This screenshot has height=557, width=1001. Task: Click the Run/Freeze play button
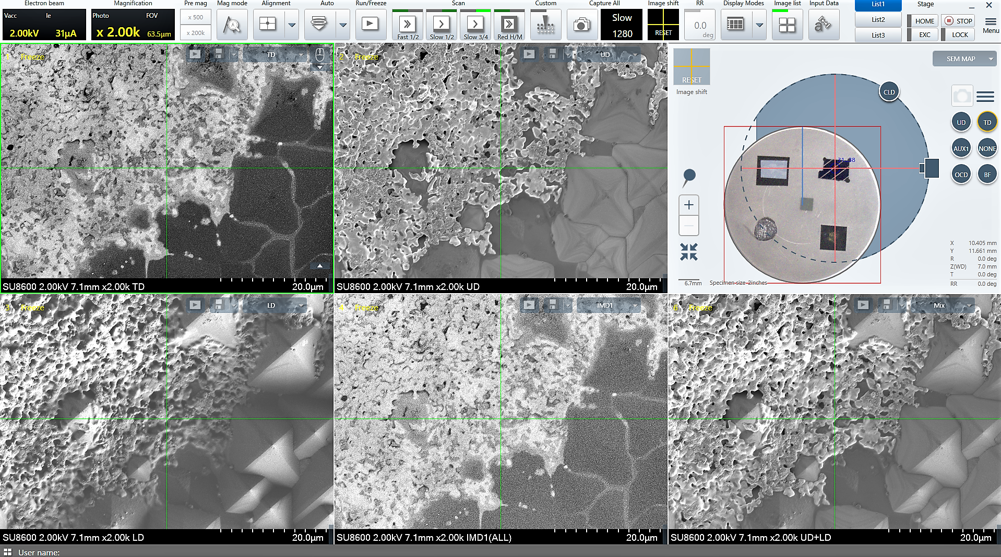tap(369, 24)
